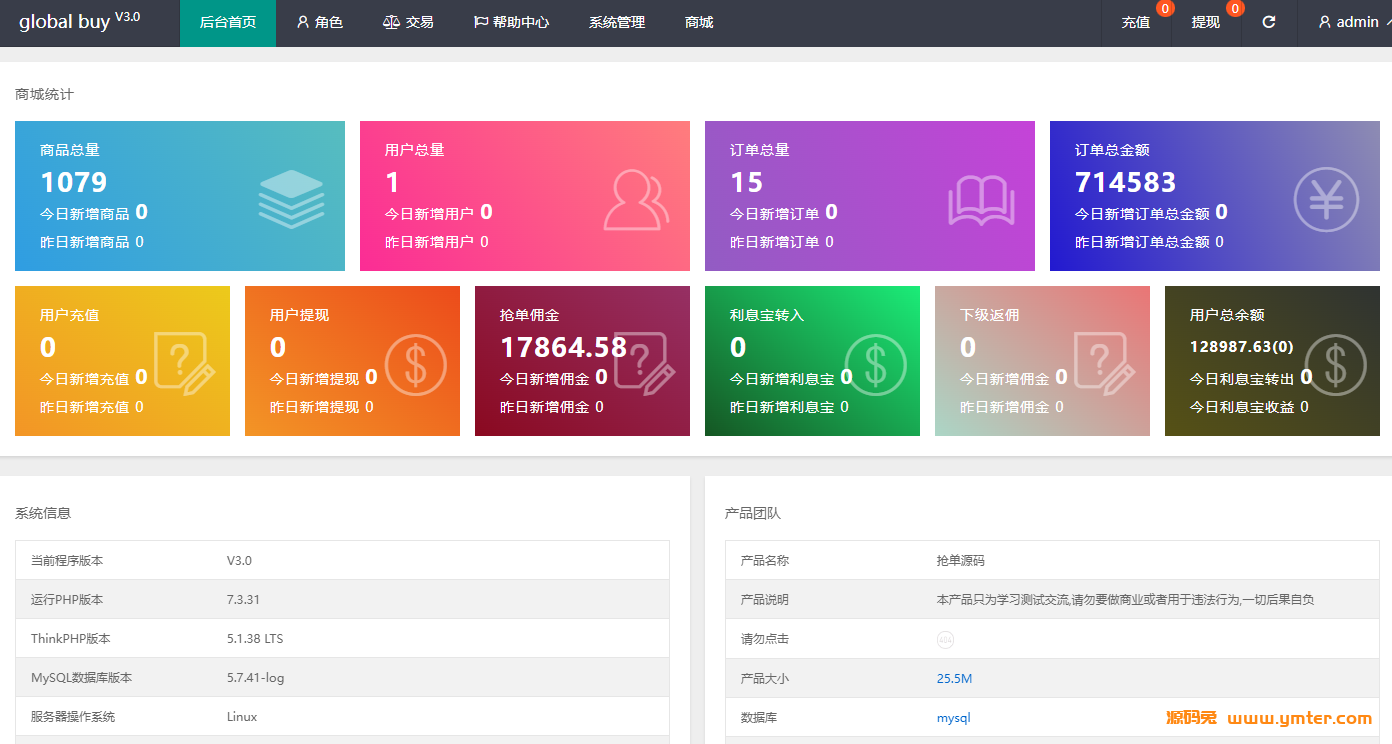
Task: Click the 抢单佣金 value 17864.58
Action: 563,347
